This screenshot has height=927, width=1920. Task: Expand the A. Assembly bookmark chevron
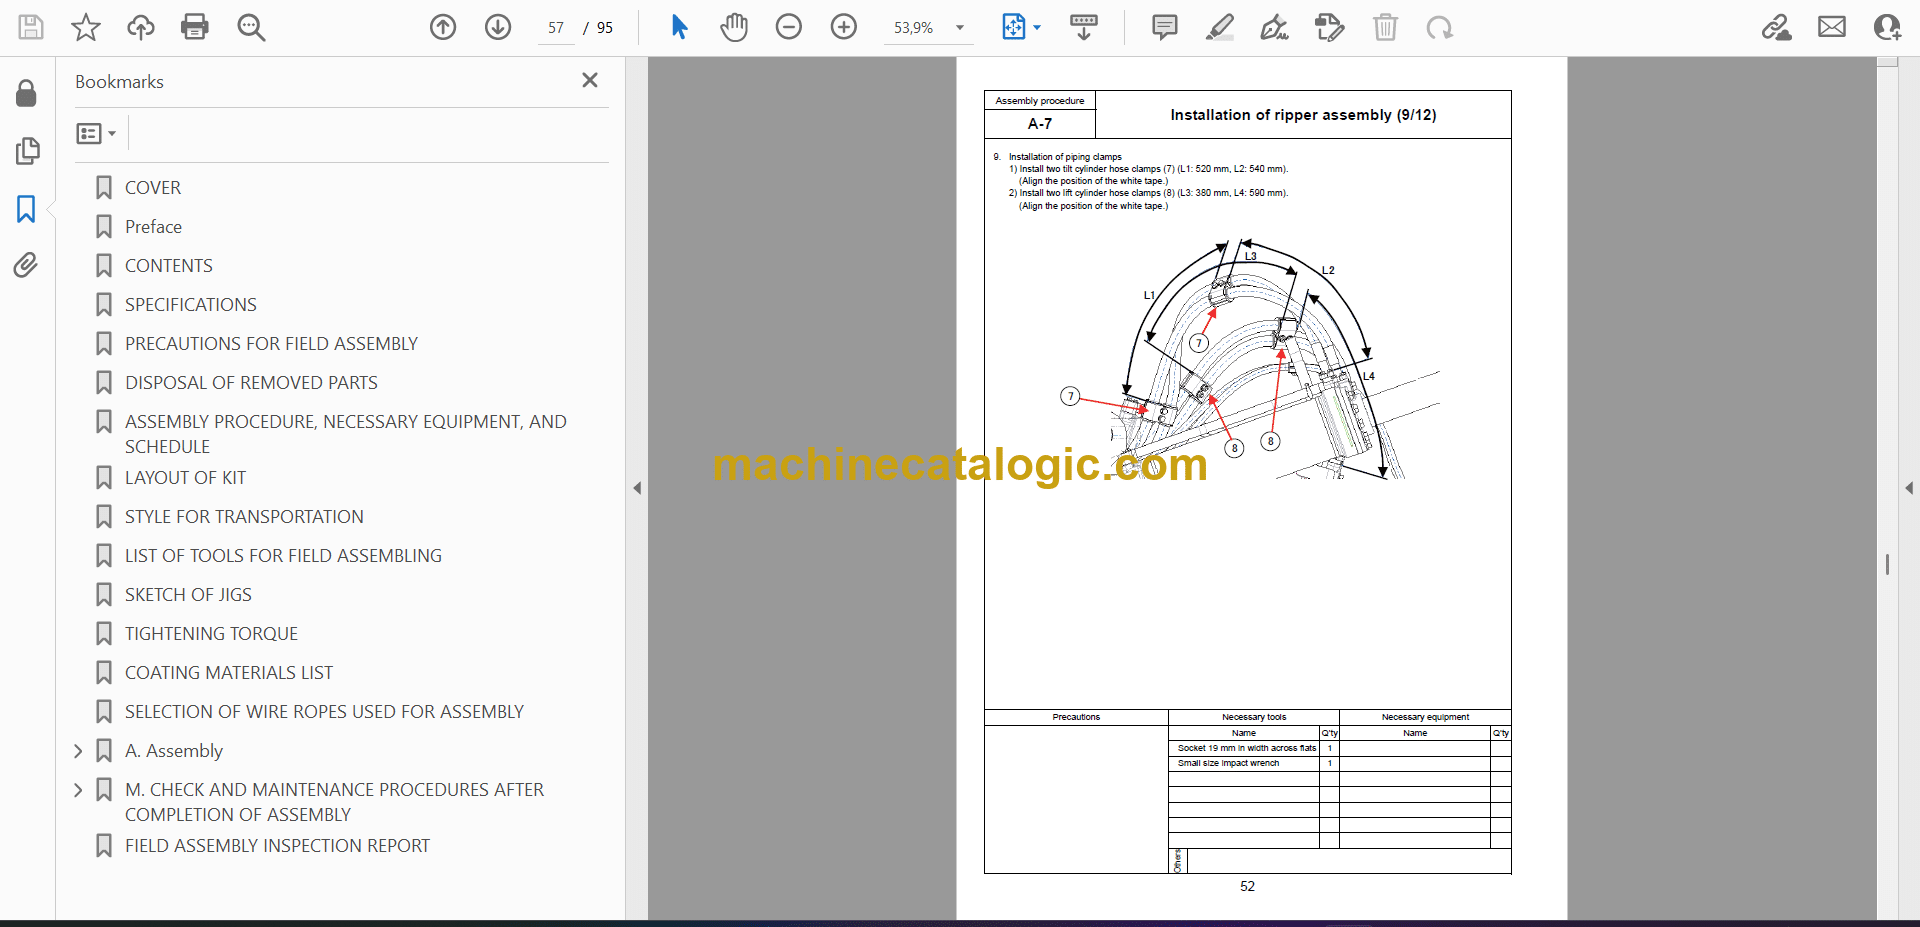pyautogui.click(x=78, y=751)
